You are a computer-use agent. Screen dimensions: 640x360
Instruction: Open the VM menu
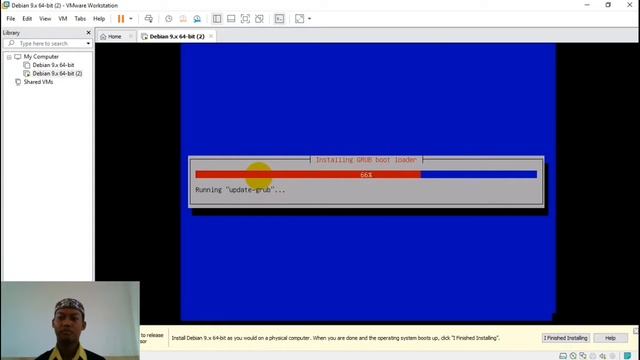pos(62,19)
